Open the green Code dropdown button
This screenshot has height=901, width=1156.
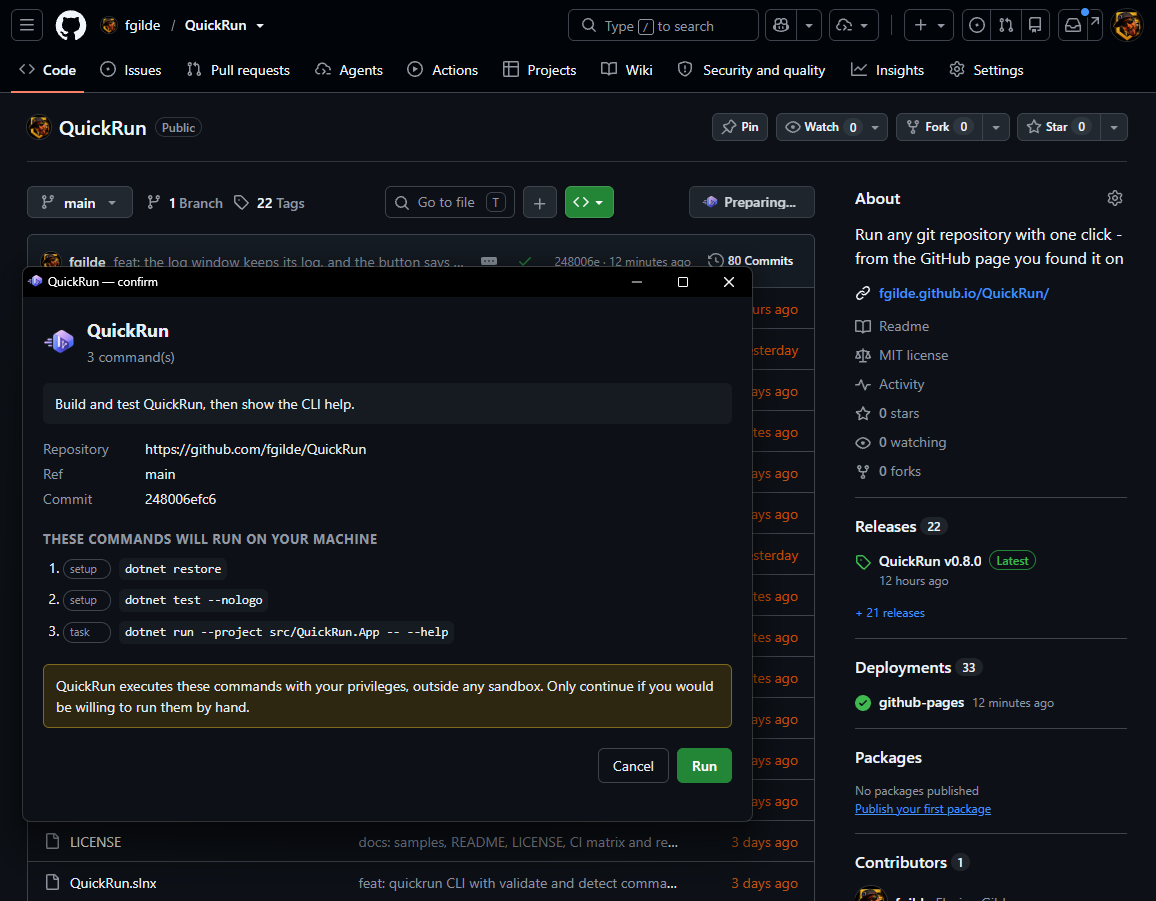(x=589, y=202)
